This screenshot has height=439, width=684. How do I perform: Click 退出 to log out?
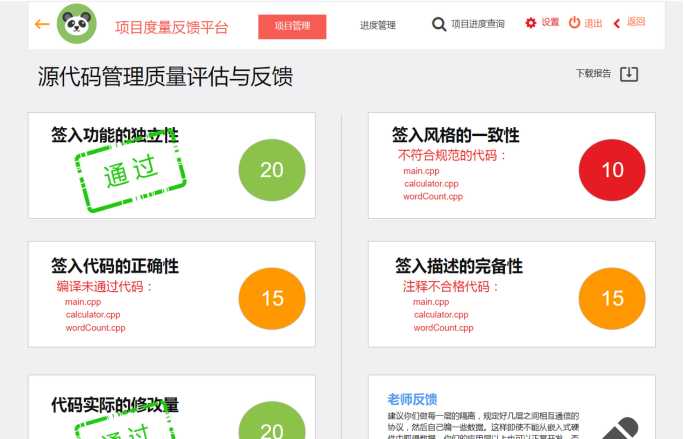point(593,23)
